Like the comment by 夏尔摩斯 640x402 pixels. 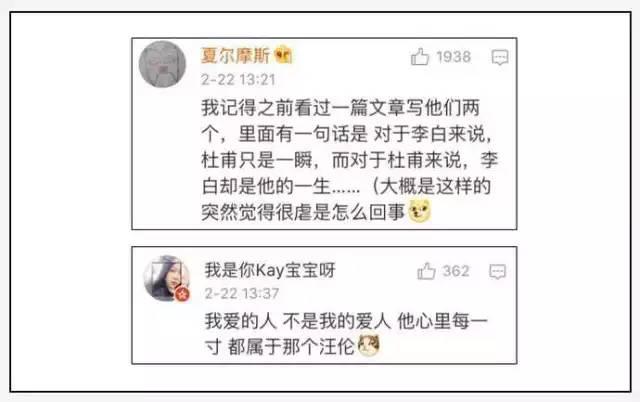click(x=420, y=57)
